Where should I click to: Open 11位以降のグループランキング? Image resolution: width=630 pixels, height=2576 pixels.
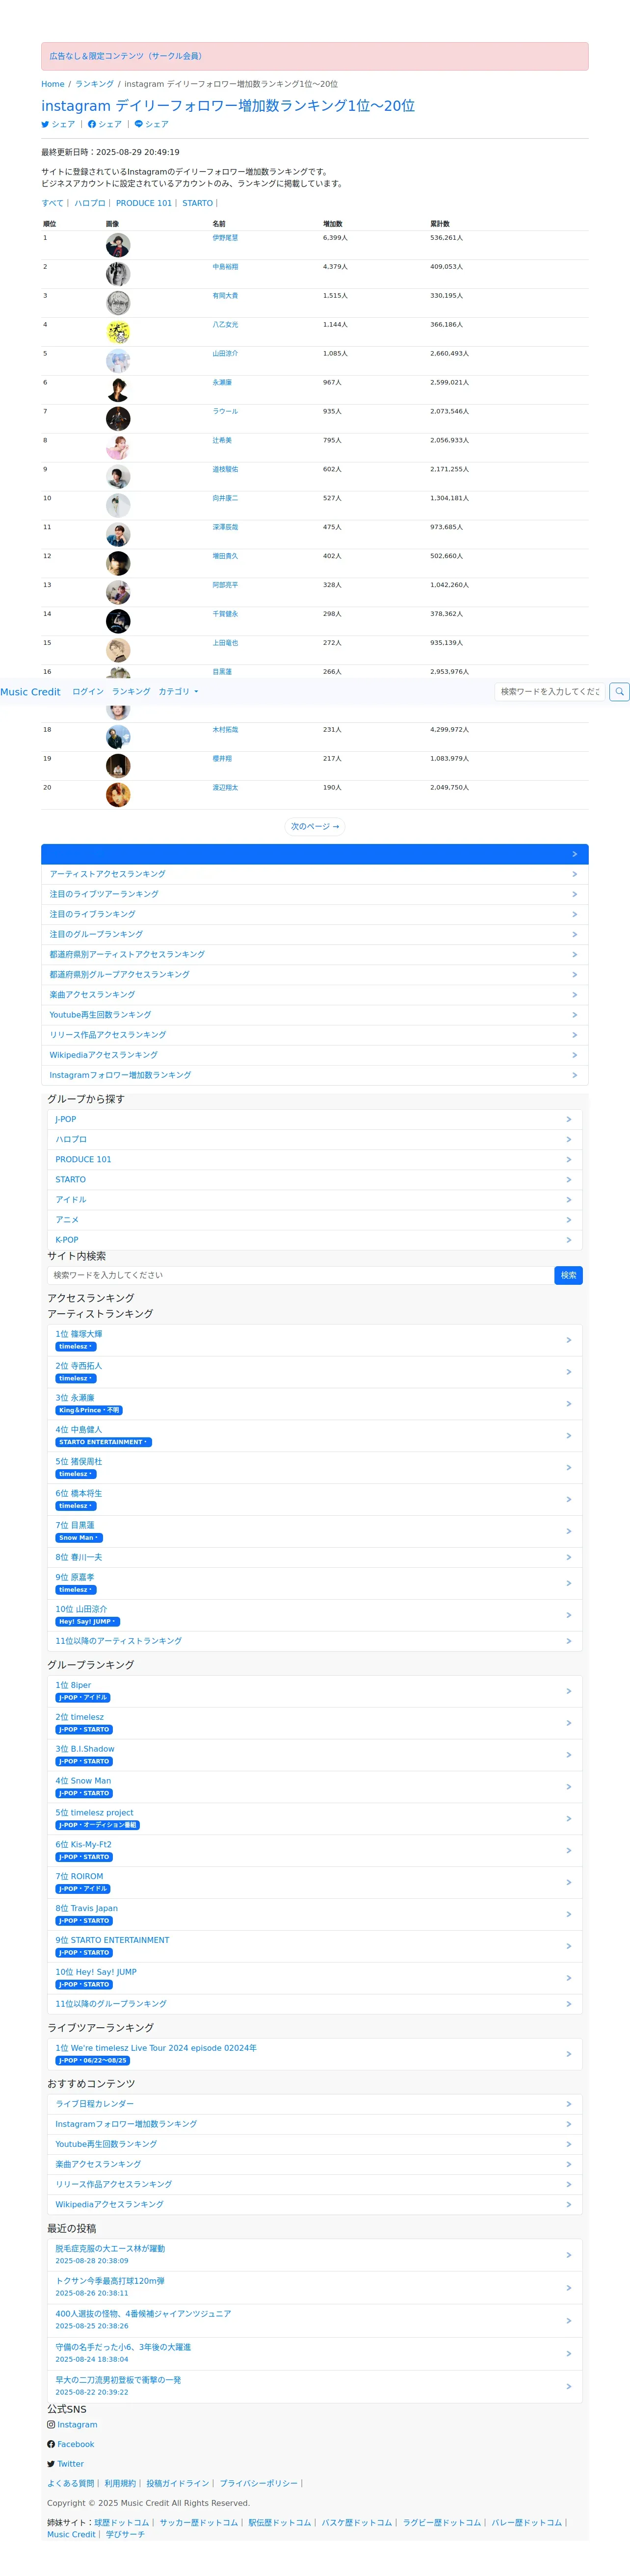(x=314, y=2004)
